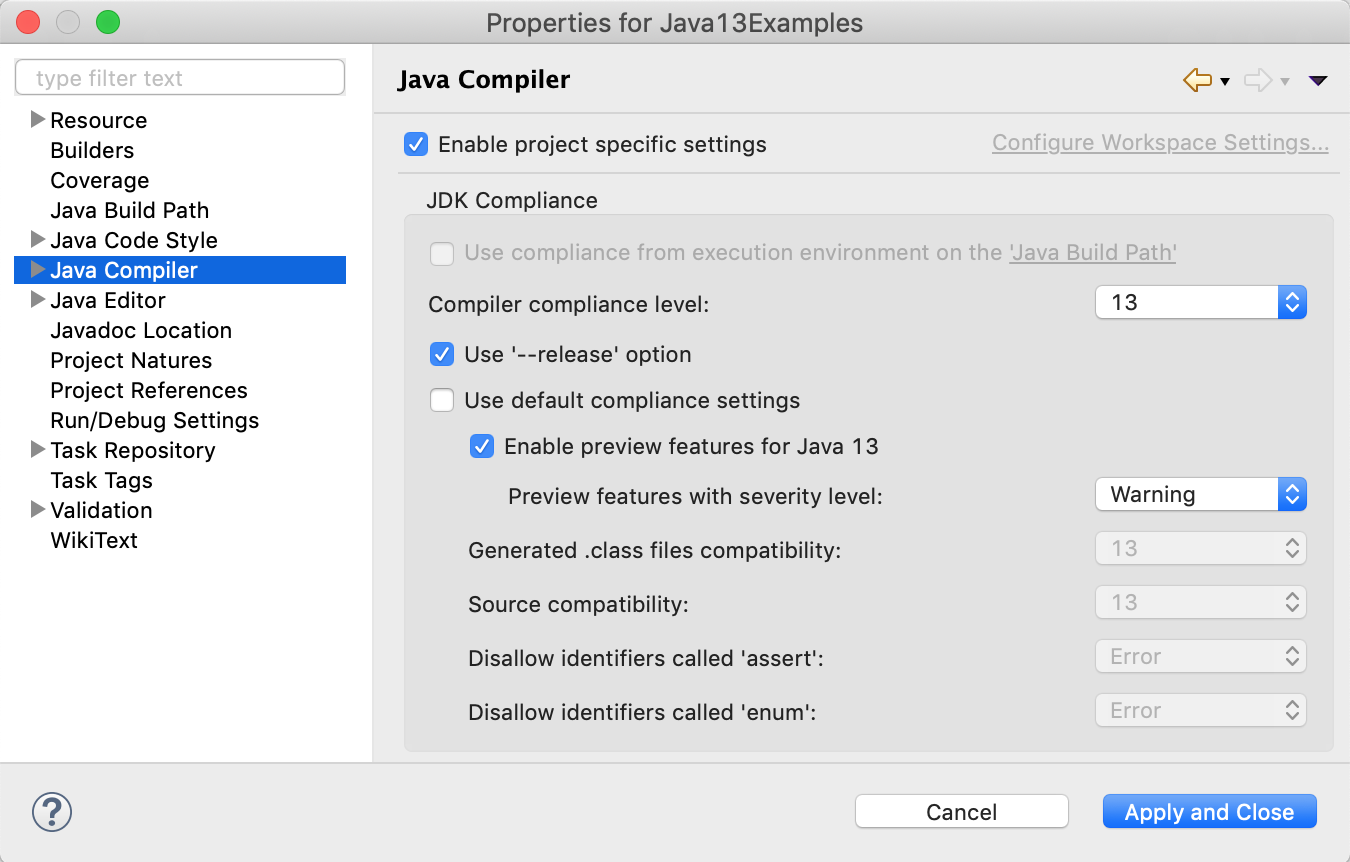
Task: Open Disallow identifiers called 'assert' dropdown
Action: pyautogui.click(x=1201, y=656)
